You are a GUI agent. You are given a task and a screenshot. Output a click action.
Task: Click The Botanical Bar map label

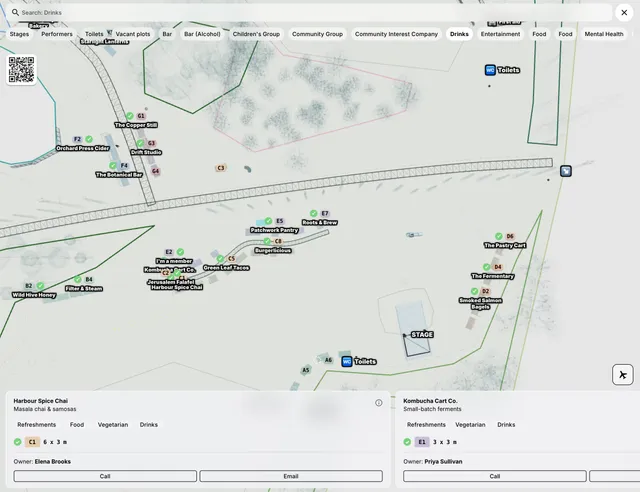(x=119, y=175)
